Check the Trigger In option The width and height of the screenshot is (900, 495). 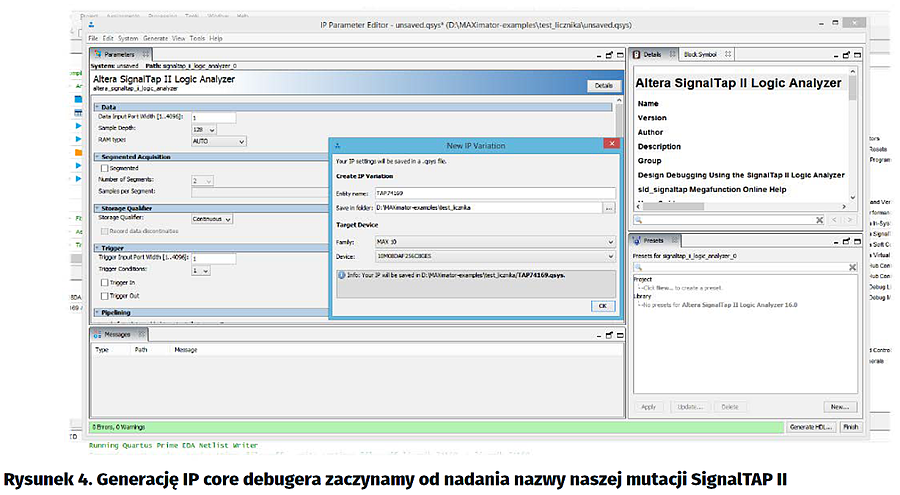(x=105, y=283)
